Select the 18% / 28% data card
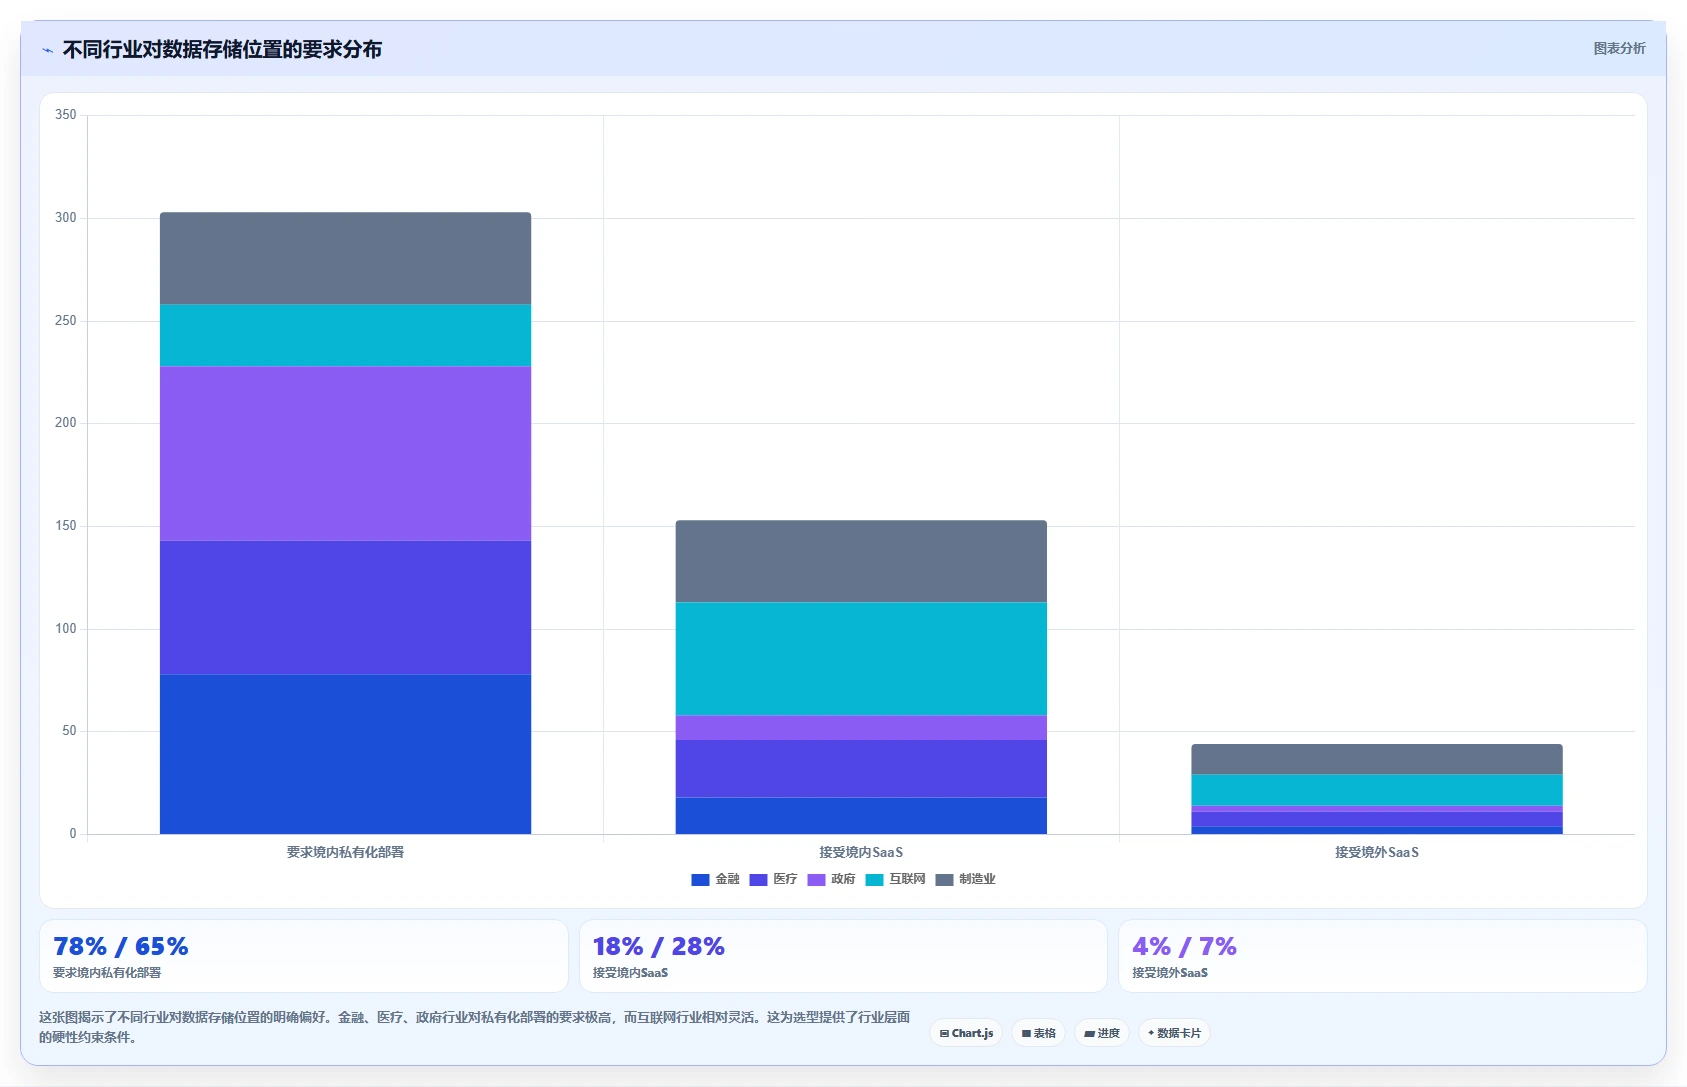 843,956
